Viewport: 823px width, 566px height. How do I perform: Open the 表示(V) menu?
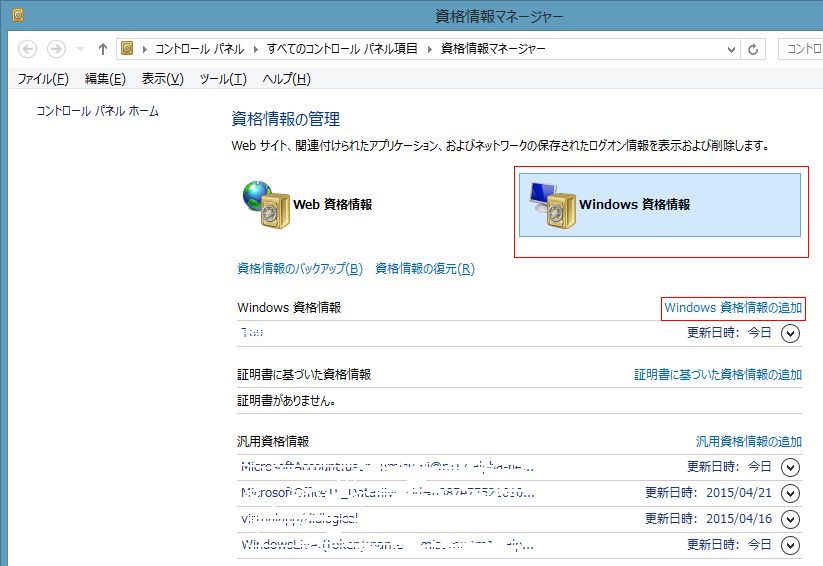click(x=162, y=79)
